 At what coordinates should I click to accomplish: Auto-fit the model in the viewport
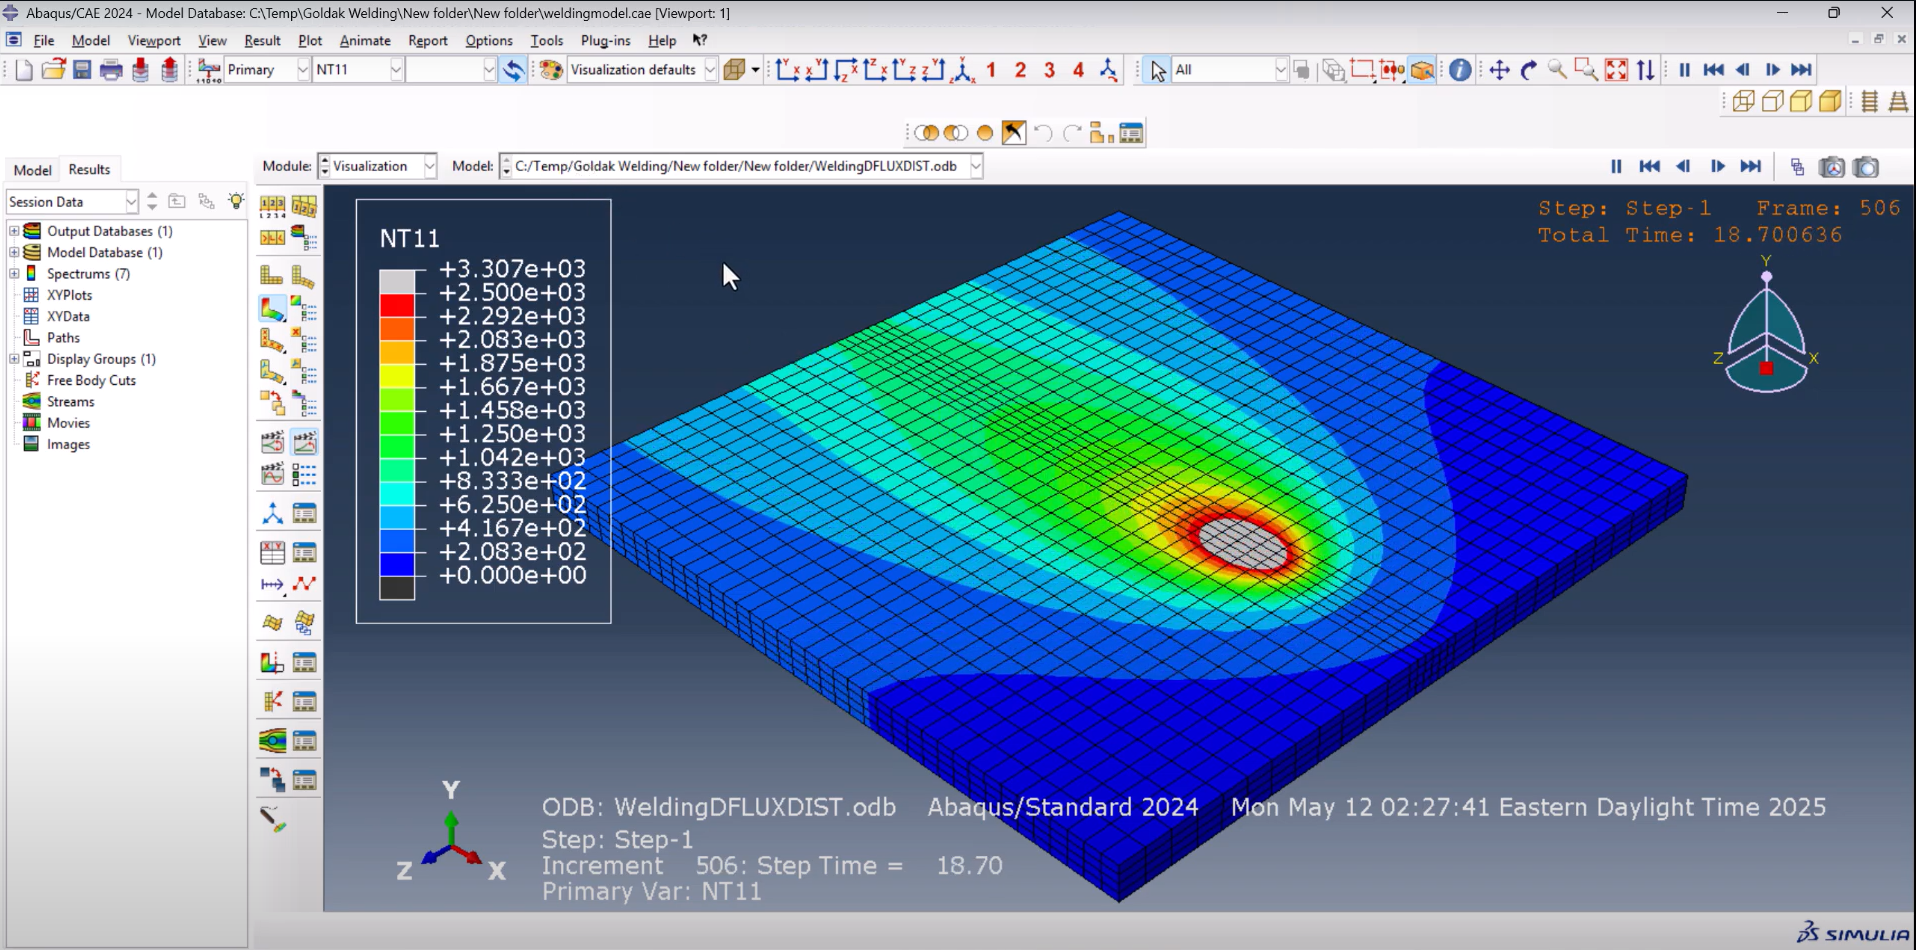pos(1617,70)
